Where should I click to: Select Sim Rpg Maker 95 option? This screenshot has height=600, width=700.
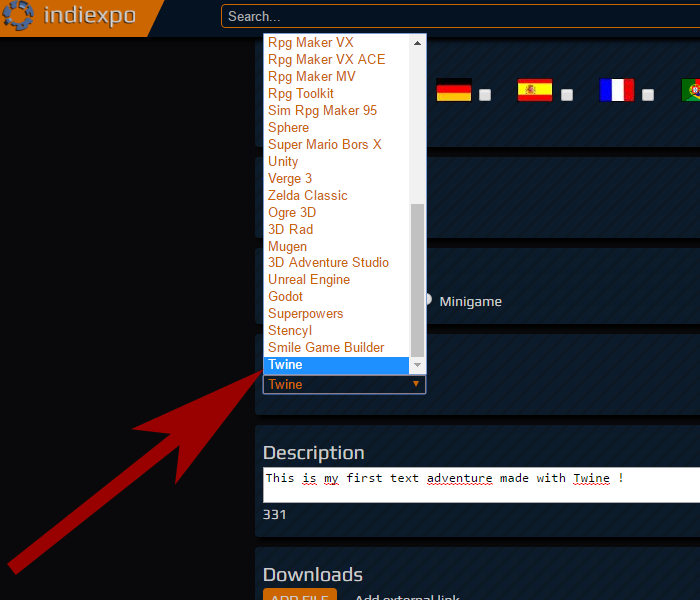336,110
